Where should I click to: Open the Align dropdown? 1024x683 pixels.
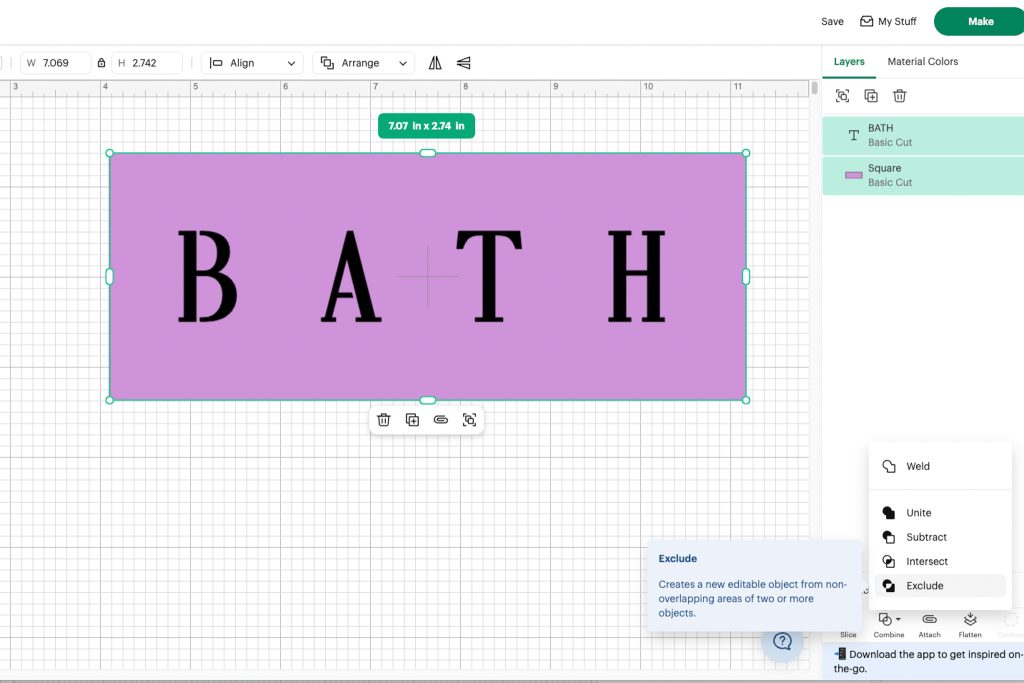click(252, 62)
